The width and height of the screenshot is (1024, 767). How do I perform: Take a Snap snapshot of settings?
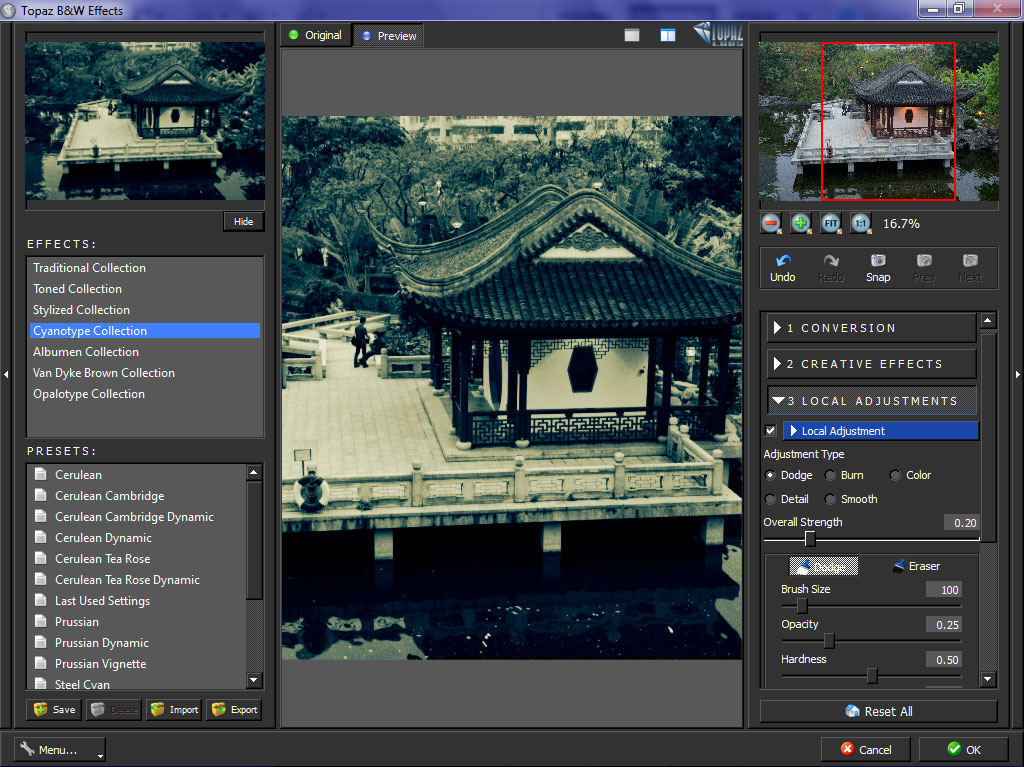pos(878,268)
